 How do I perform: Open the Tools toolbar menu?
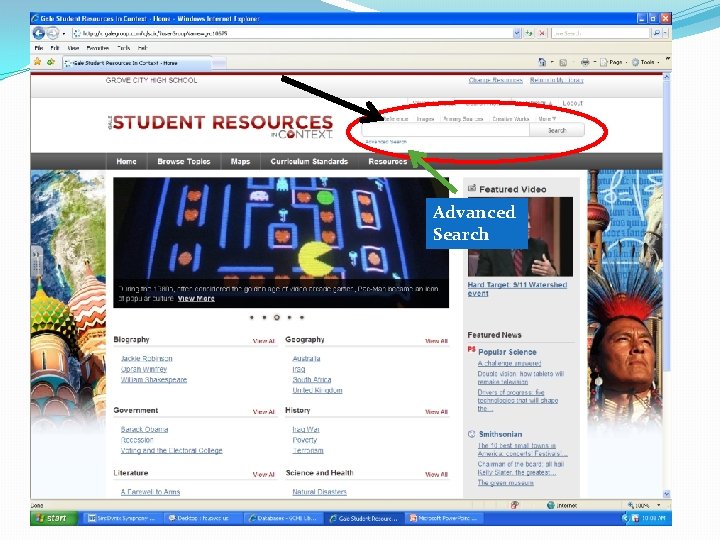[x=646, y=62]
